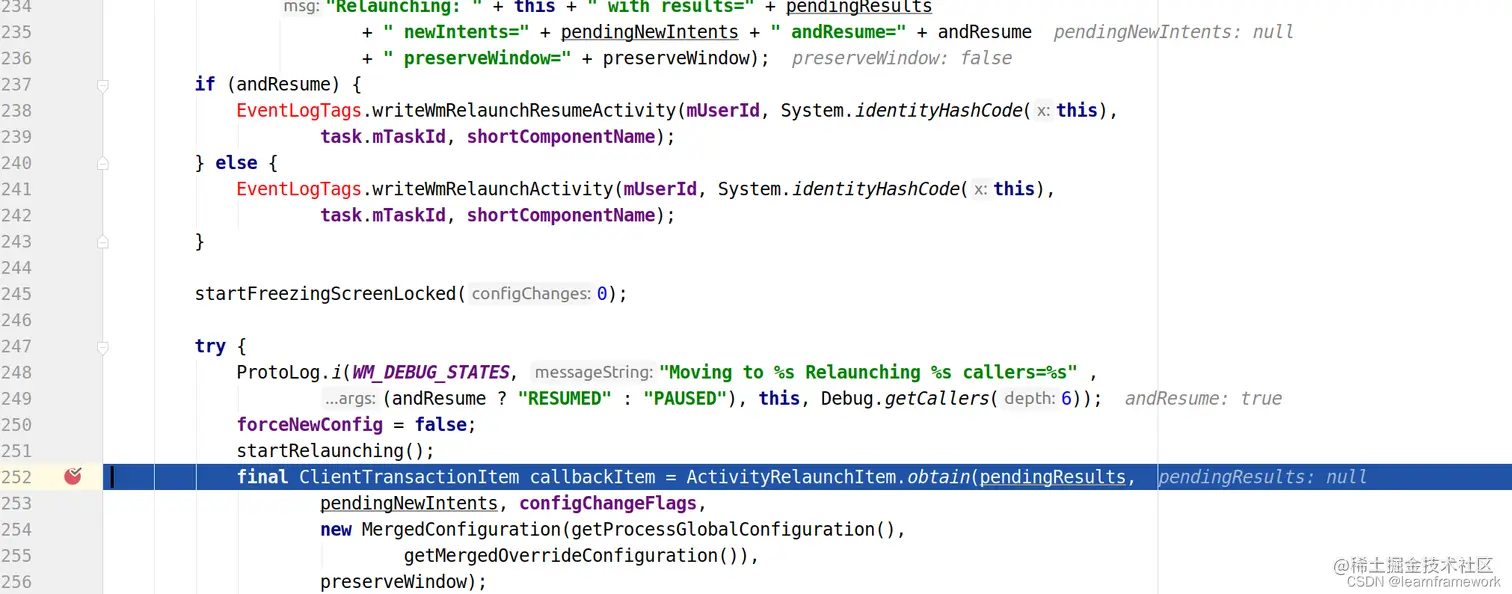
Task: Click forceNewConfig variable
Action: [310, 425]
